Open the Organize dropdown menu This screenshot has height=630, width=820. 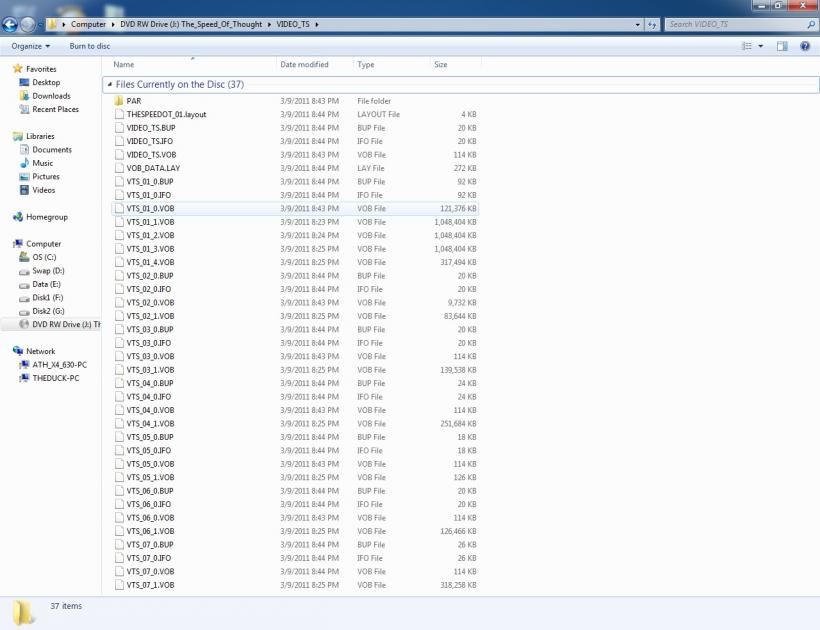pyautogui.click(x=30, y=46)
